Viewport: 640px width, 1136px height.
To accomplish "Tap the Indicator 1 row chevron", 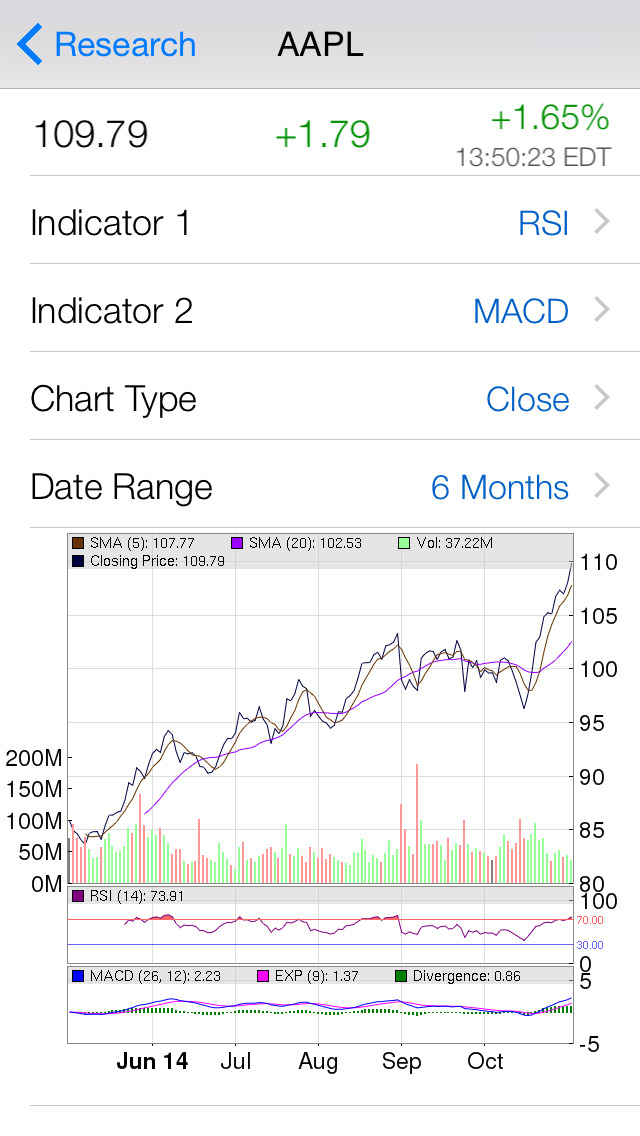I will pos(602,222).
